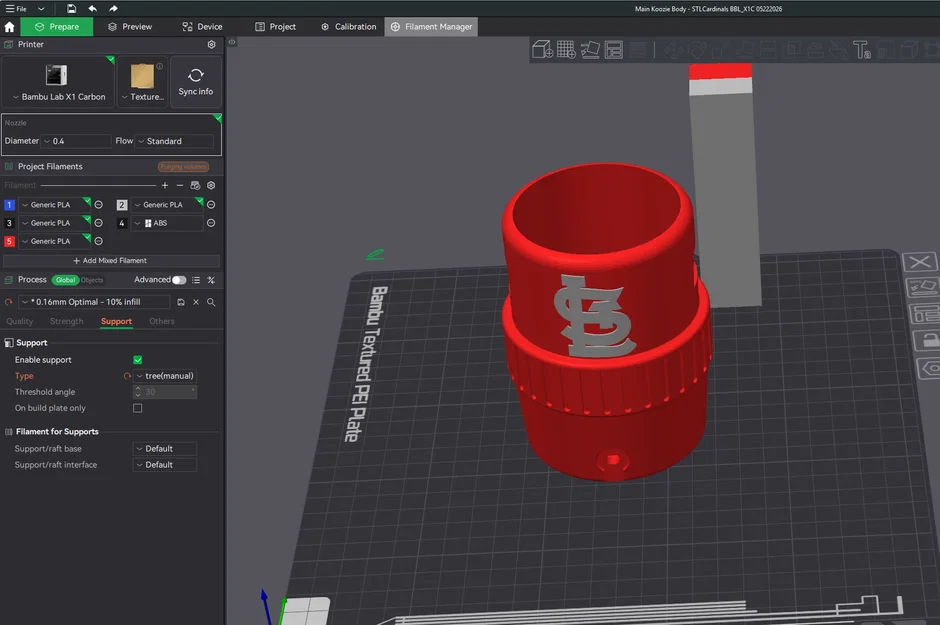Viewport: 940px width, 625px height.
Task: Click Add Mixed Filament button
Action: pyautogui.click(x=111, y=261)
